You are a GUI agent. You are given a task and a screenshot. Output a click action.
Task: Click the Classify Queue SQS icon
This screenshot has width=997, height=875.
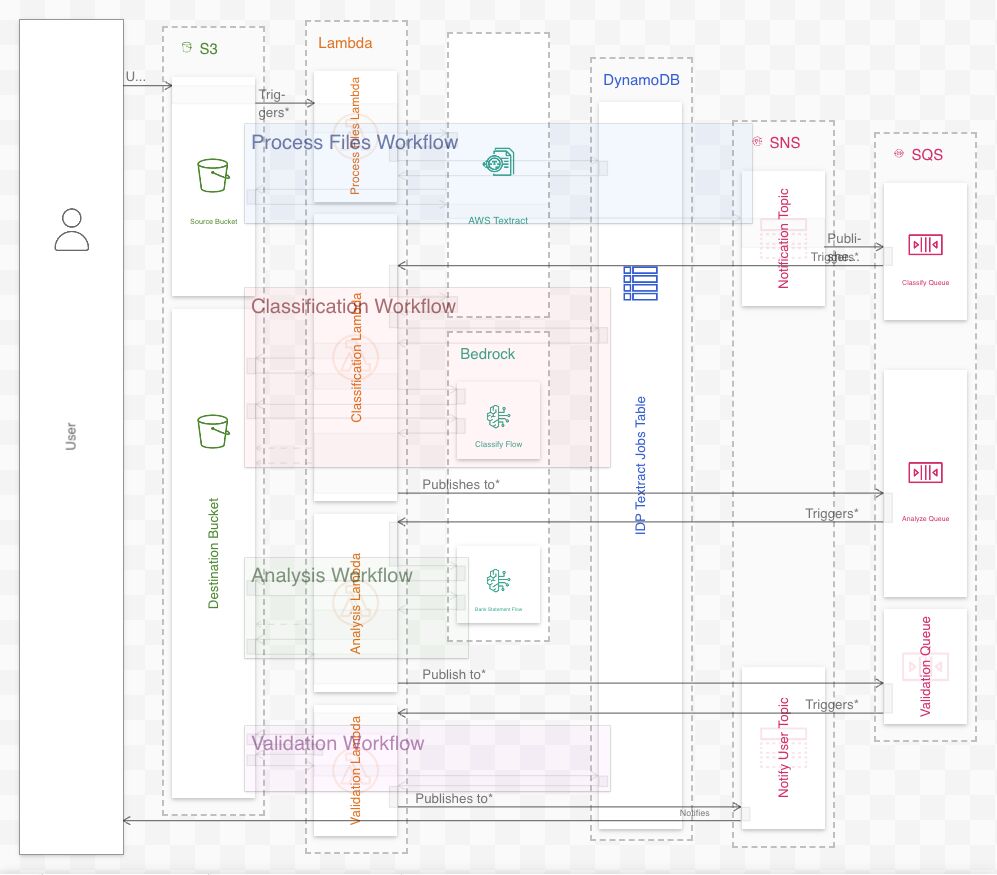[925, 245]
